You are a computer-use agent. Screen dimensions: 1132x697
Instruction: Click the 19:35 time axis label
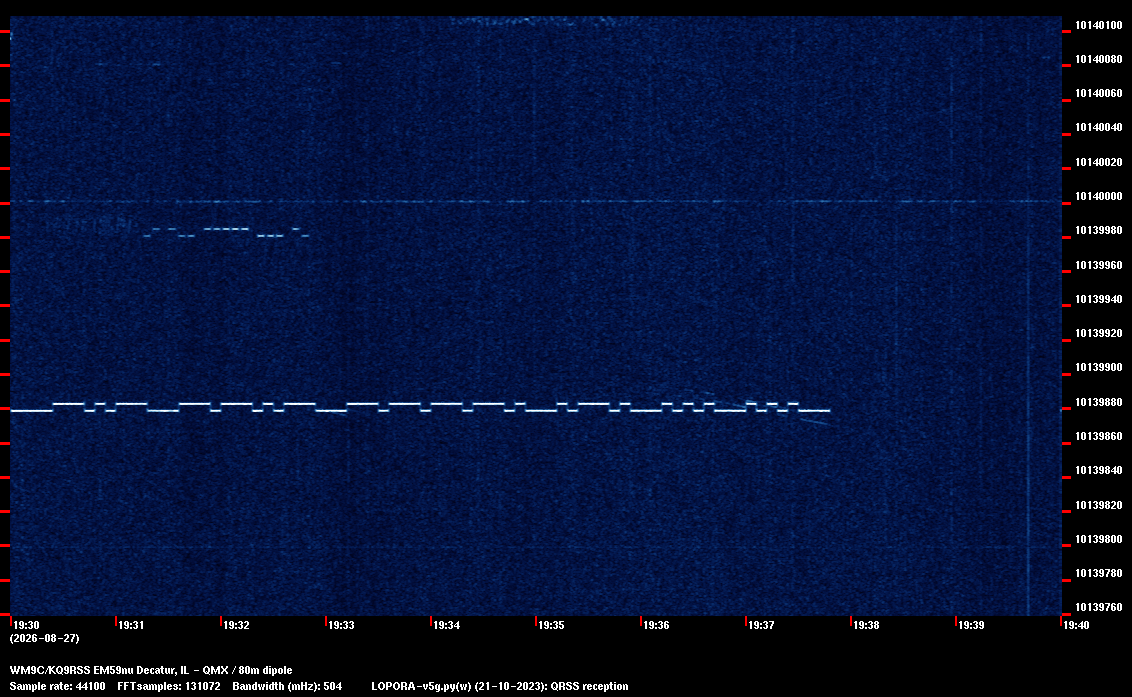click(x=551, y=625)
